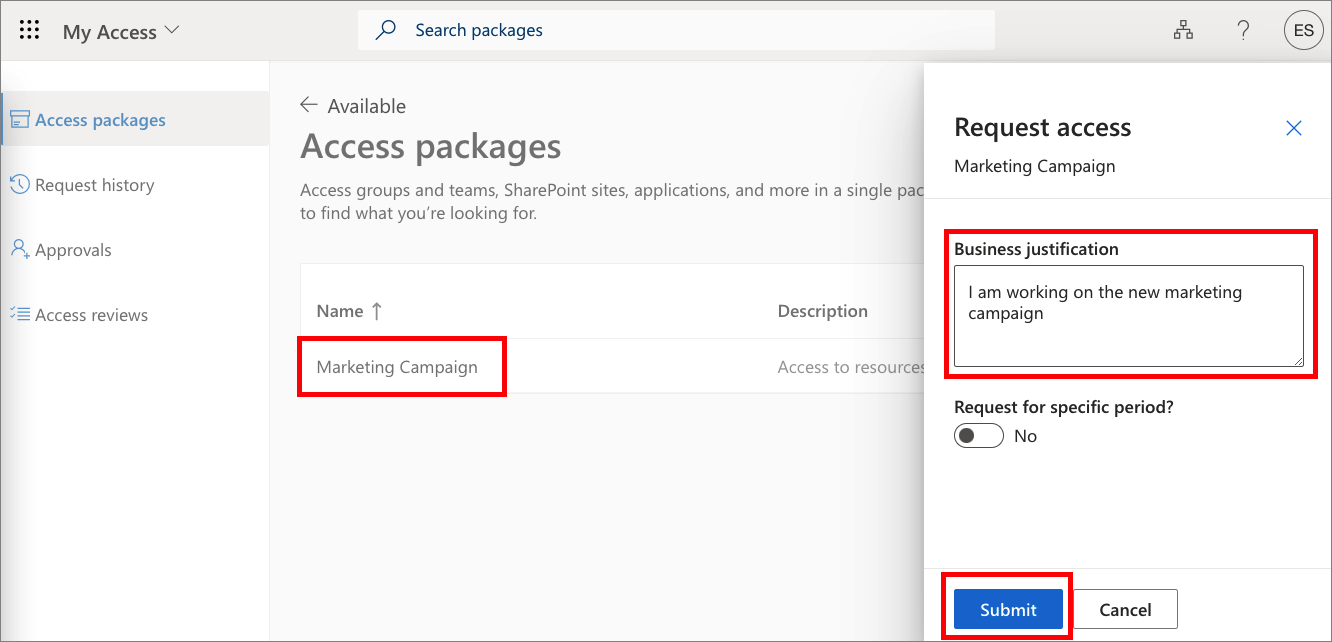Click the organization hierarchy icon
This screenshot has width=1332, height=642.
click(x=1183, y=30)
